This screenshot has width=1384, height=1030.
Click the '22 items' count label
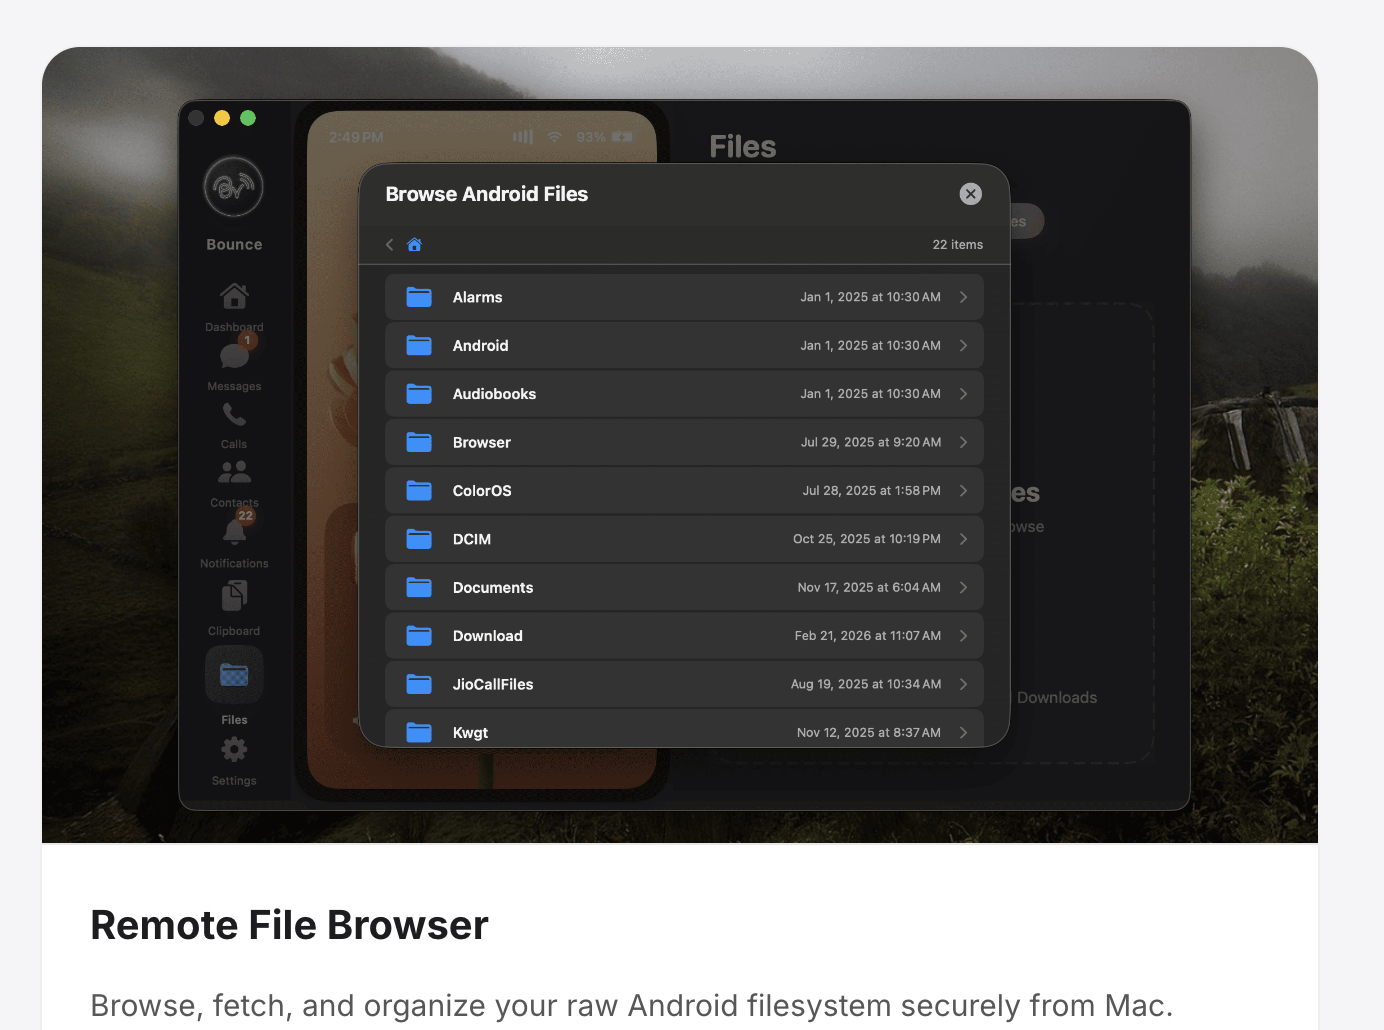pyautogui.click(x=958, y=244)
